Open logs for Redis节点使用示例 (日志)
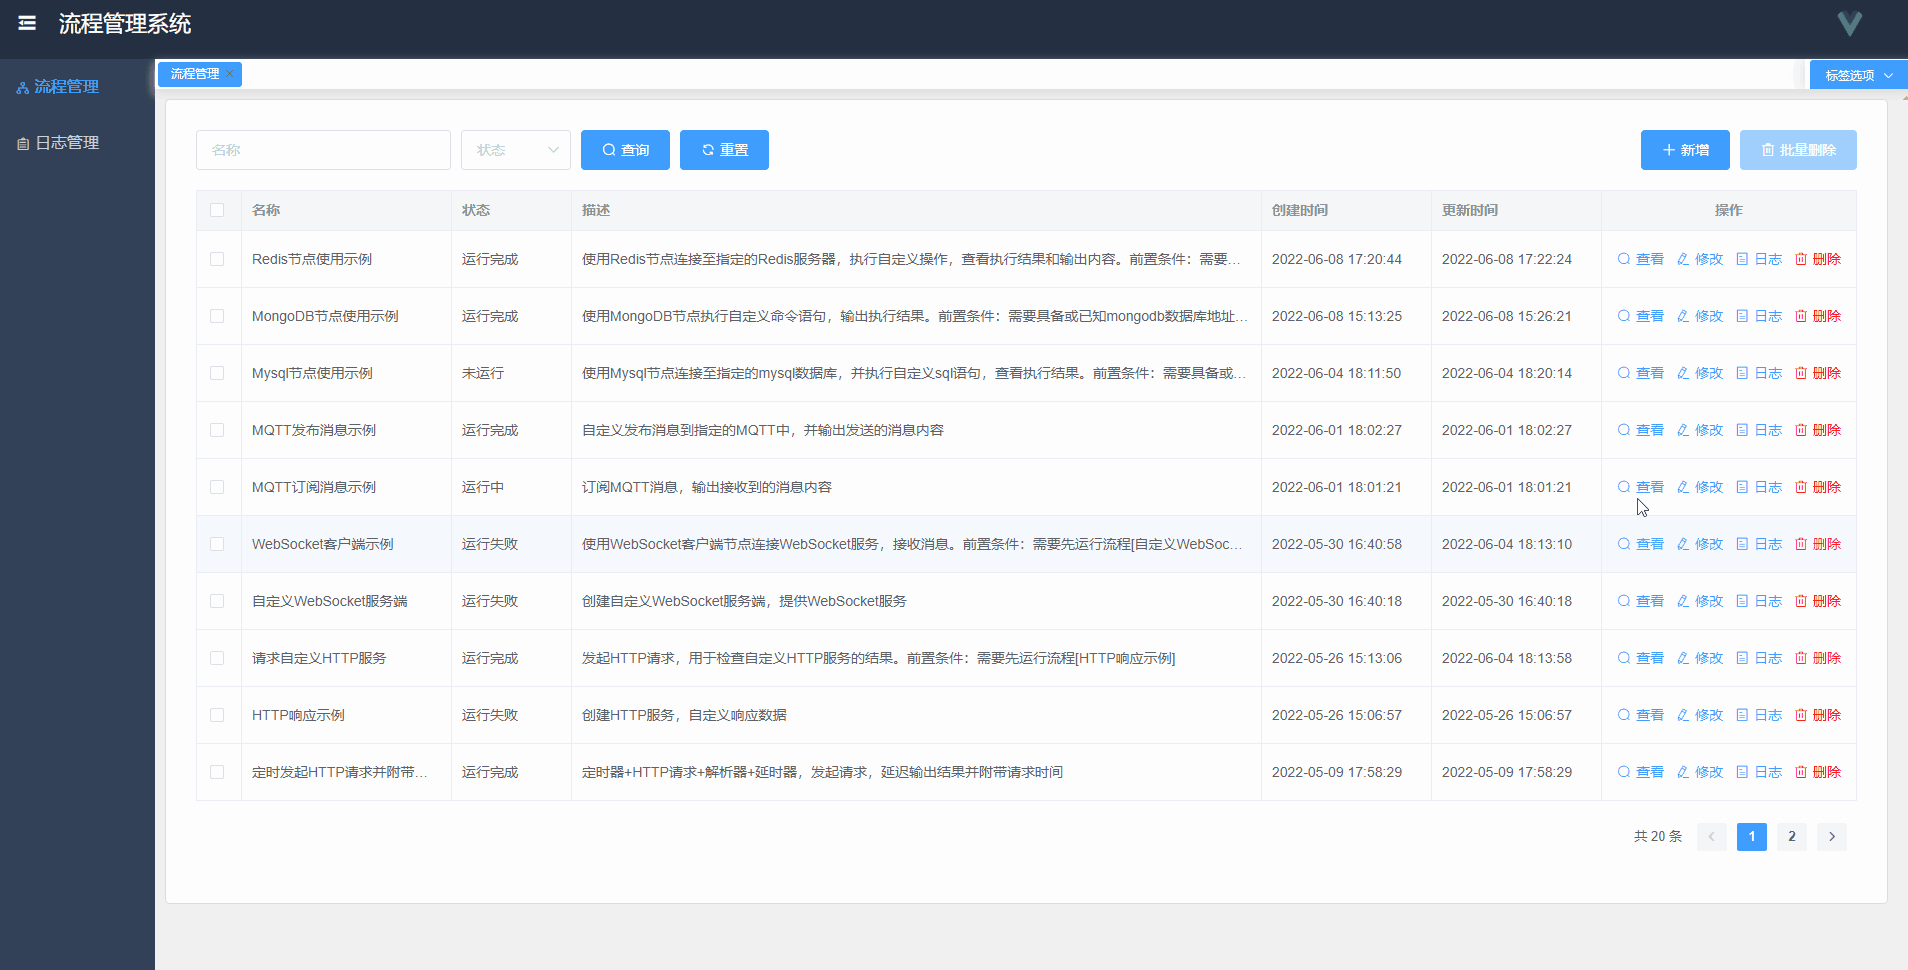The width and height of the screenshot is (1908, 970). tap(1758, 259)
